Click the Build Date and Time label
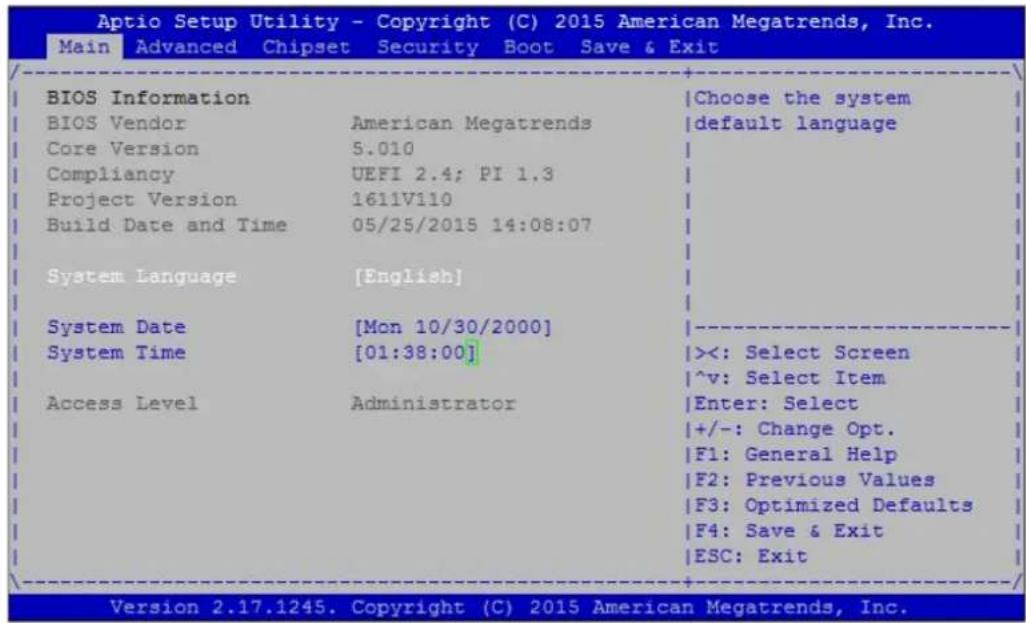Image resolution: width=1026 pixels, height=623 pixels. pyautogui.click(x=167, y=225)
